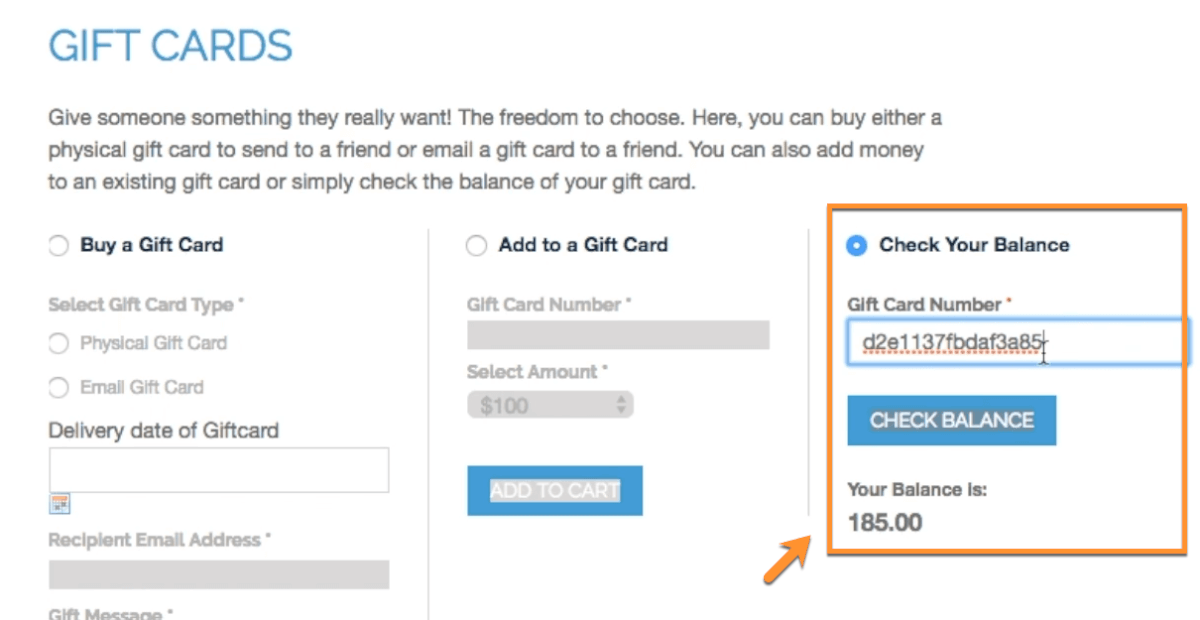Click the 'Your Balance is:' label

tap(917, 490)
